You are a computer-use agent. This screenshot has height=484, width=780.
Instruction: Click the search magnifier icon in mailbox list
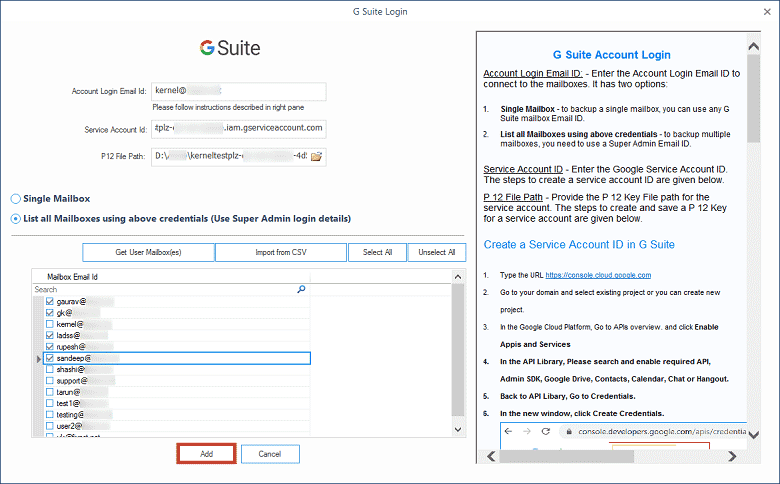(x=301, y=289)
